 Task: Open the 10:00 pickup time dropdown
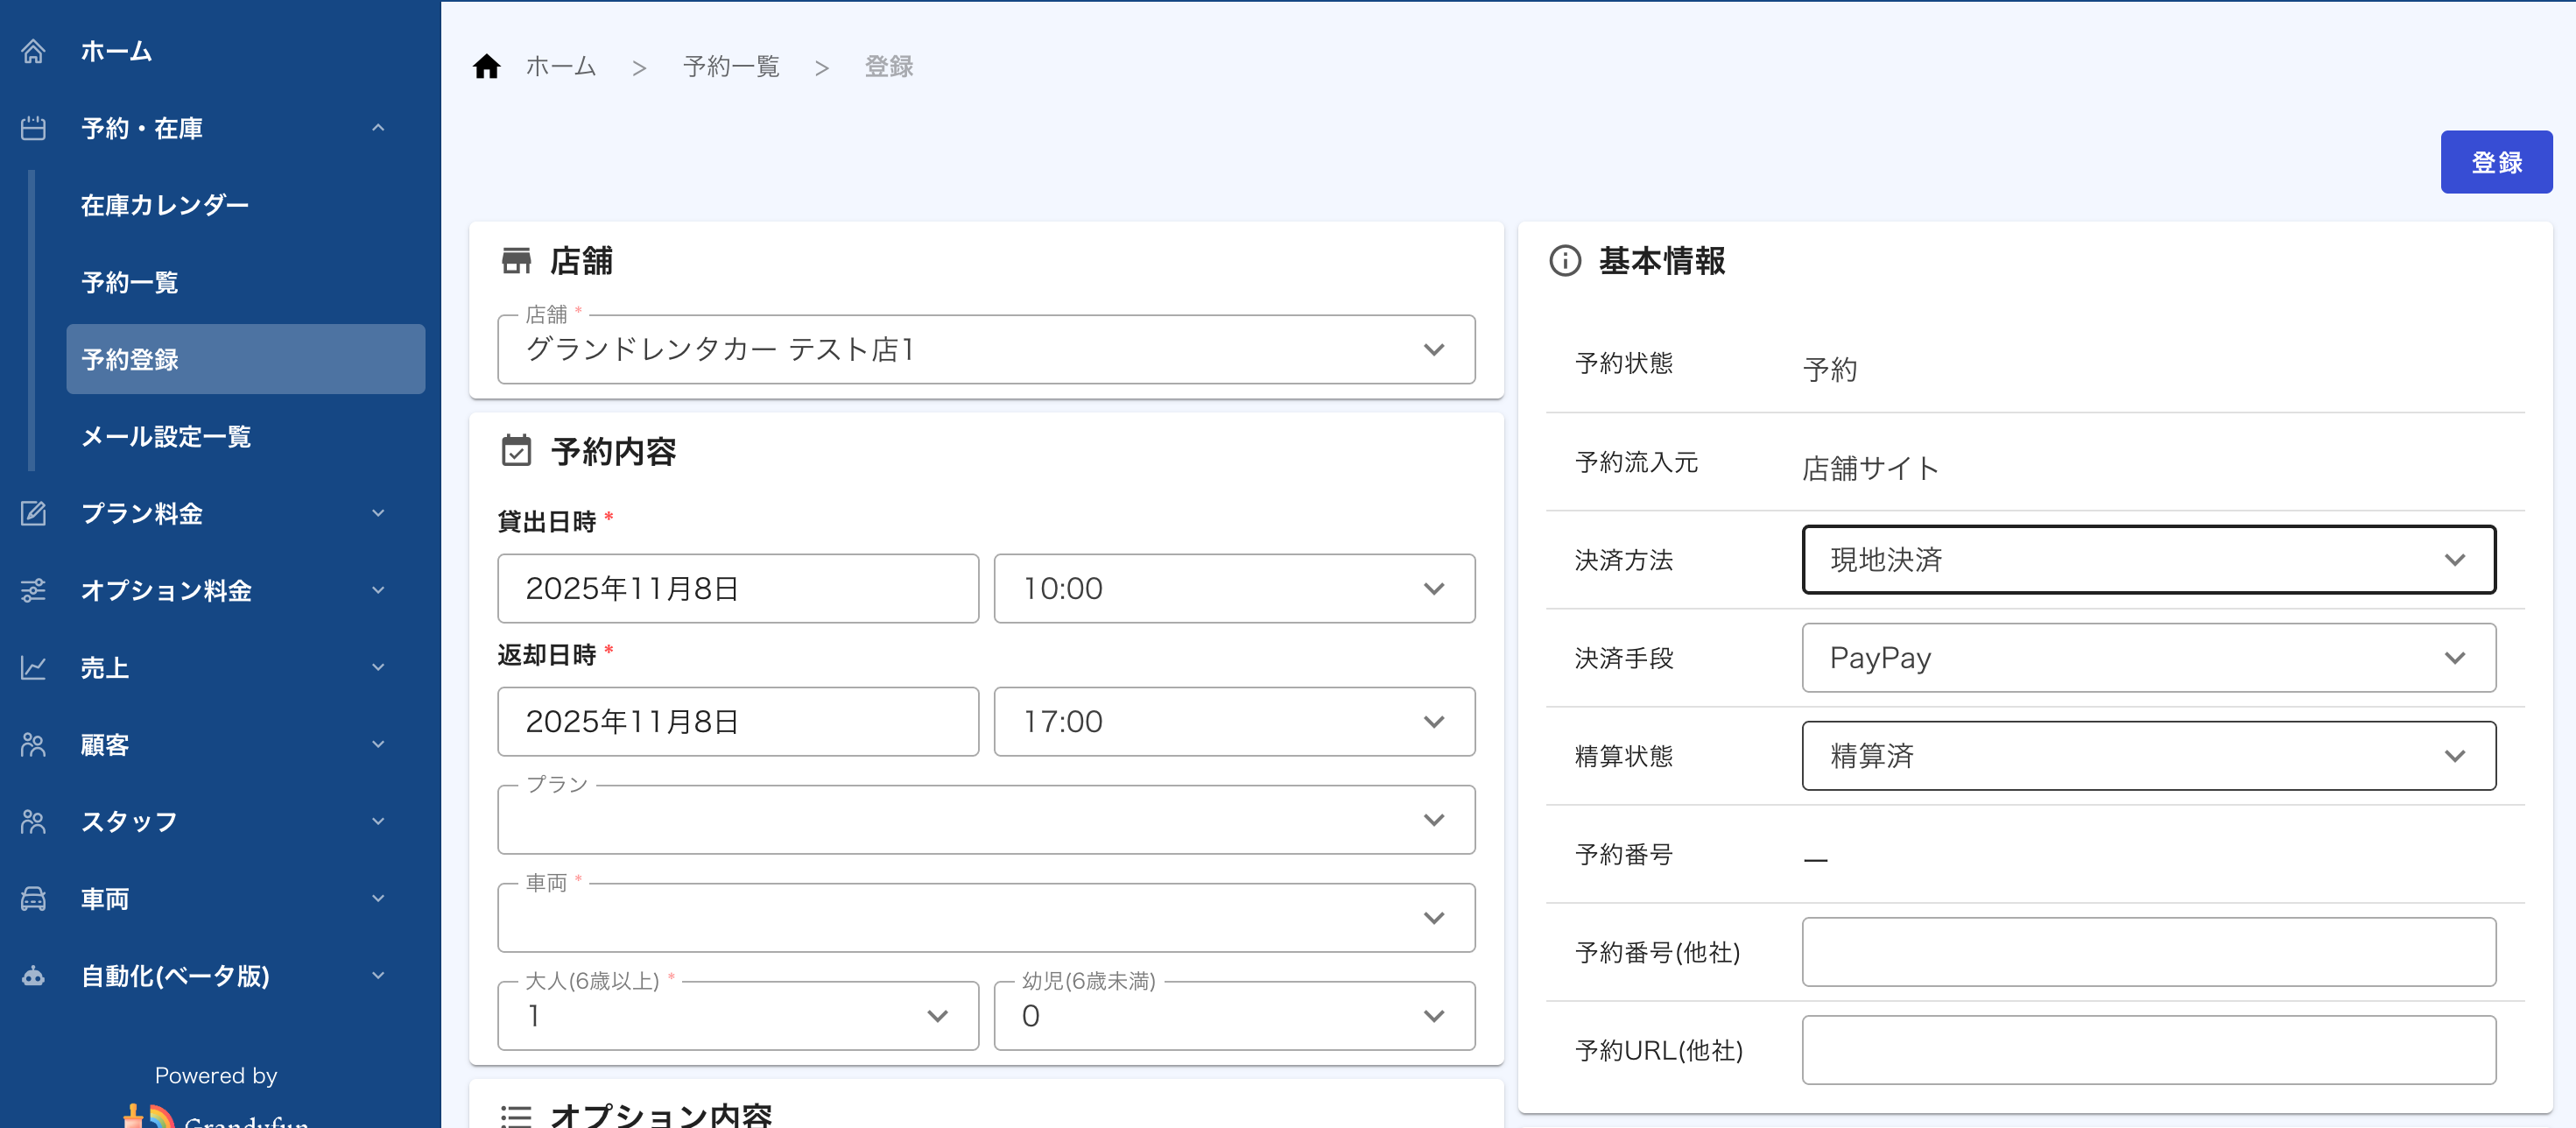pyautogui.click(x=1233, y=588)
